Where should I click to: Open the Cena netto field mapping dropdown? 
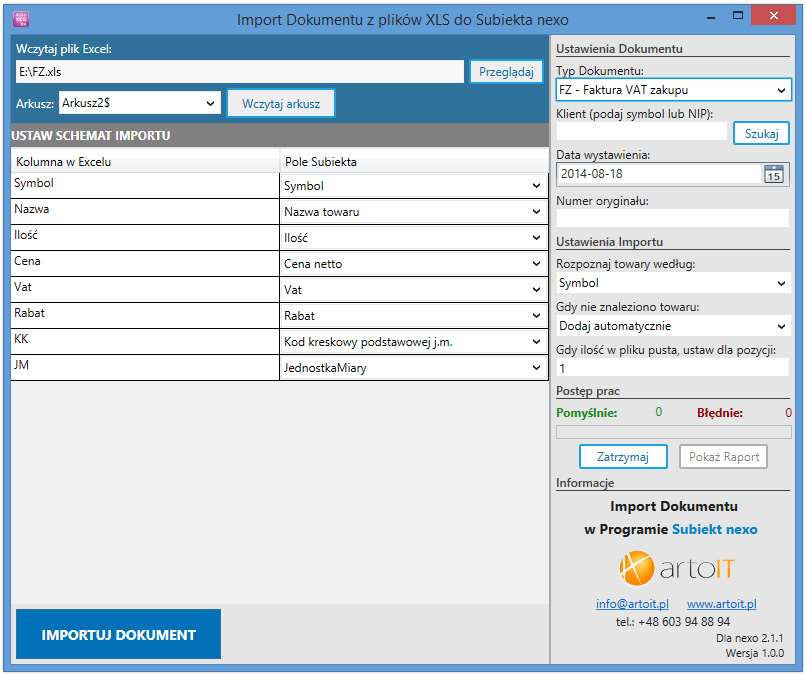click(413, 264)
